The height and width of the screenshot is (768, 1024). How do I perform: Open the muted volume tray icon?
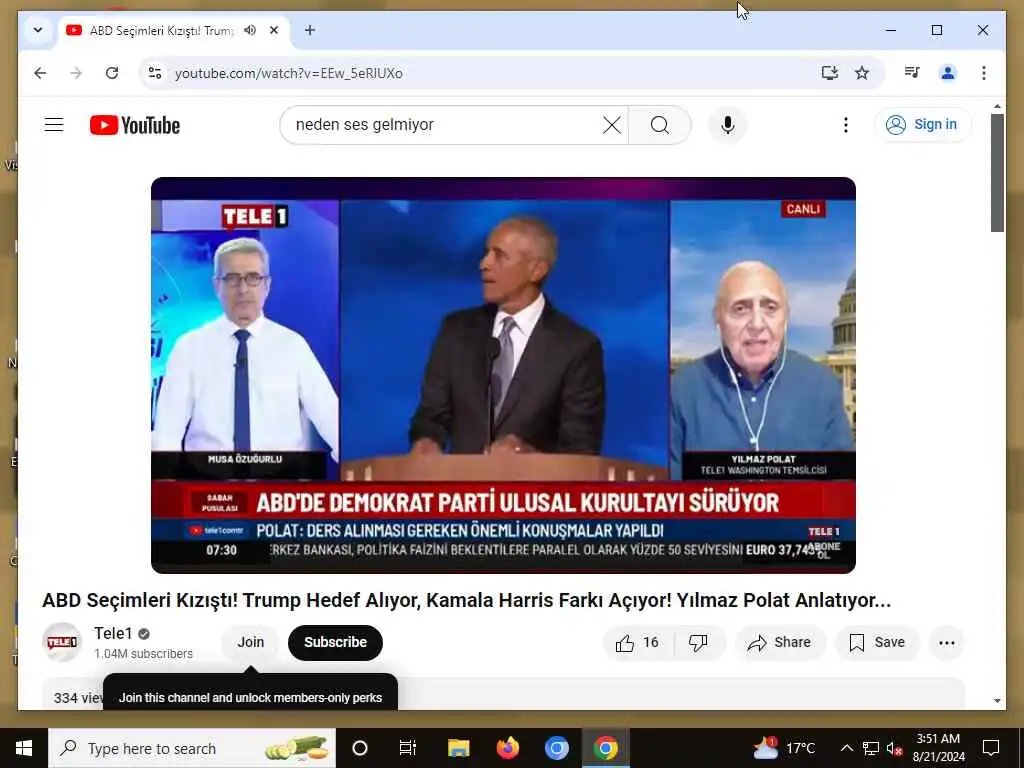[894, 748]
